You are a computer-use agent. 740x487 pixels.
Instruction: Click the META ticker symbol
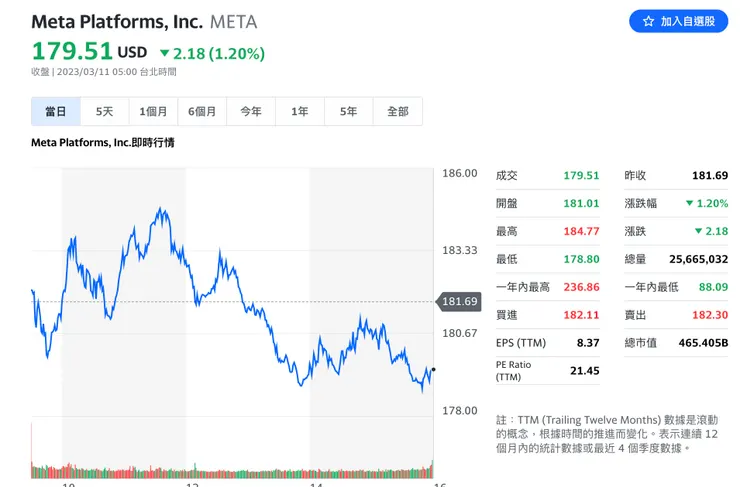point(233,21)
